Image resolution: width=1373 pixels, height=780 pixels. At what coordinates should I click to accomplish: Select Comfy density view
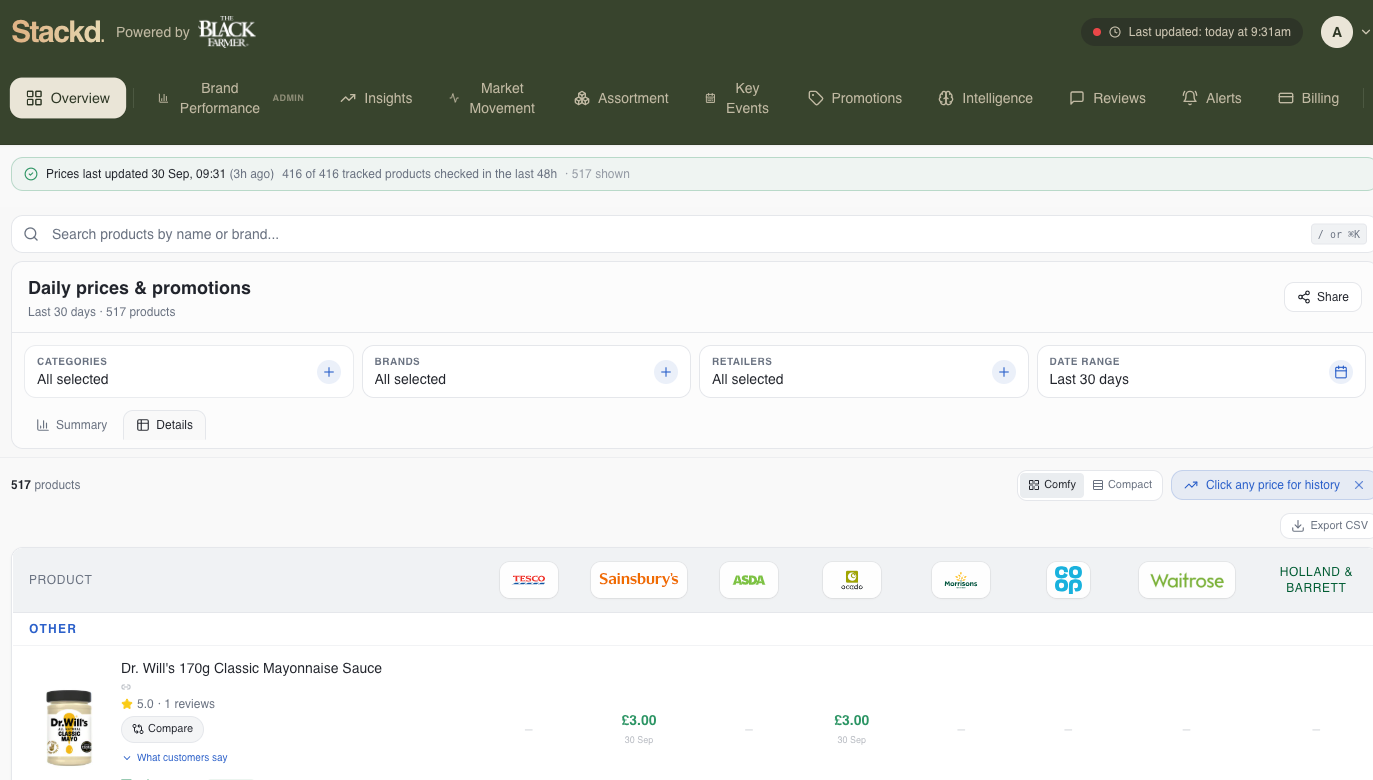coord(1052,485)
